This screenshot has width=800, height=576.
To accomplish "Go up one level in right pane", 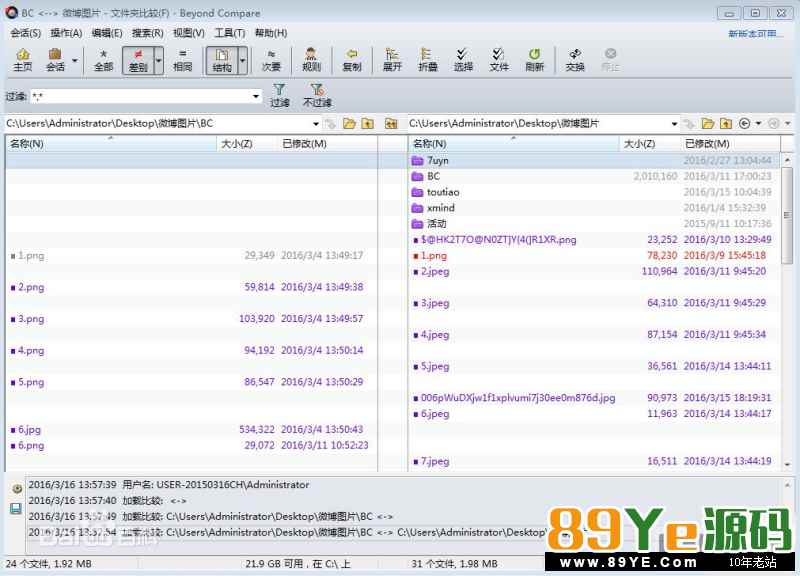I will pos(726,123).
